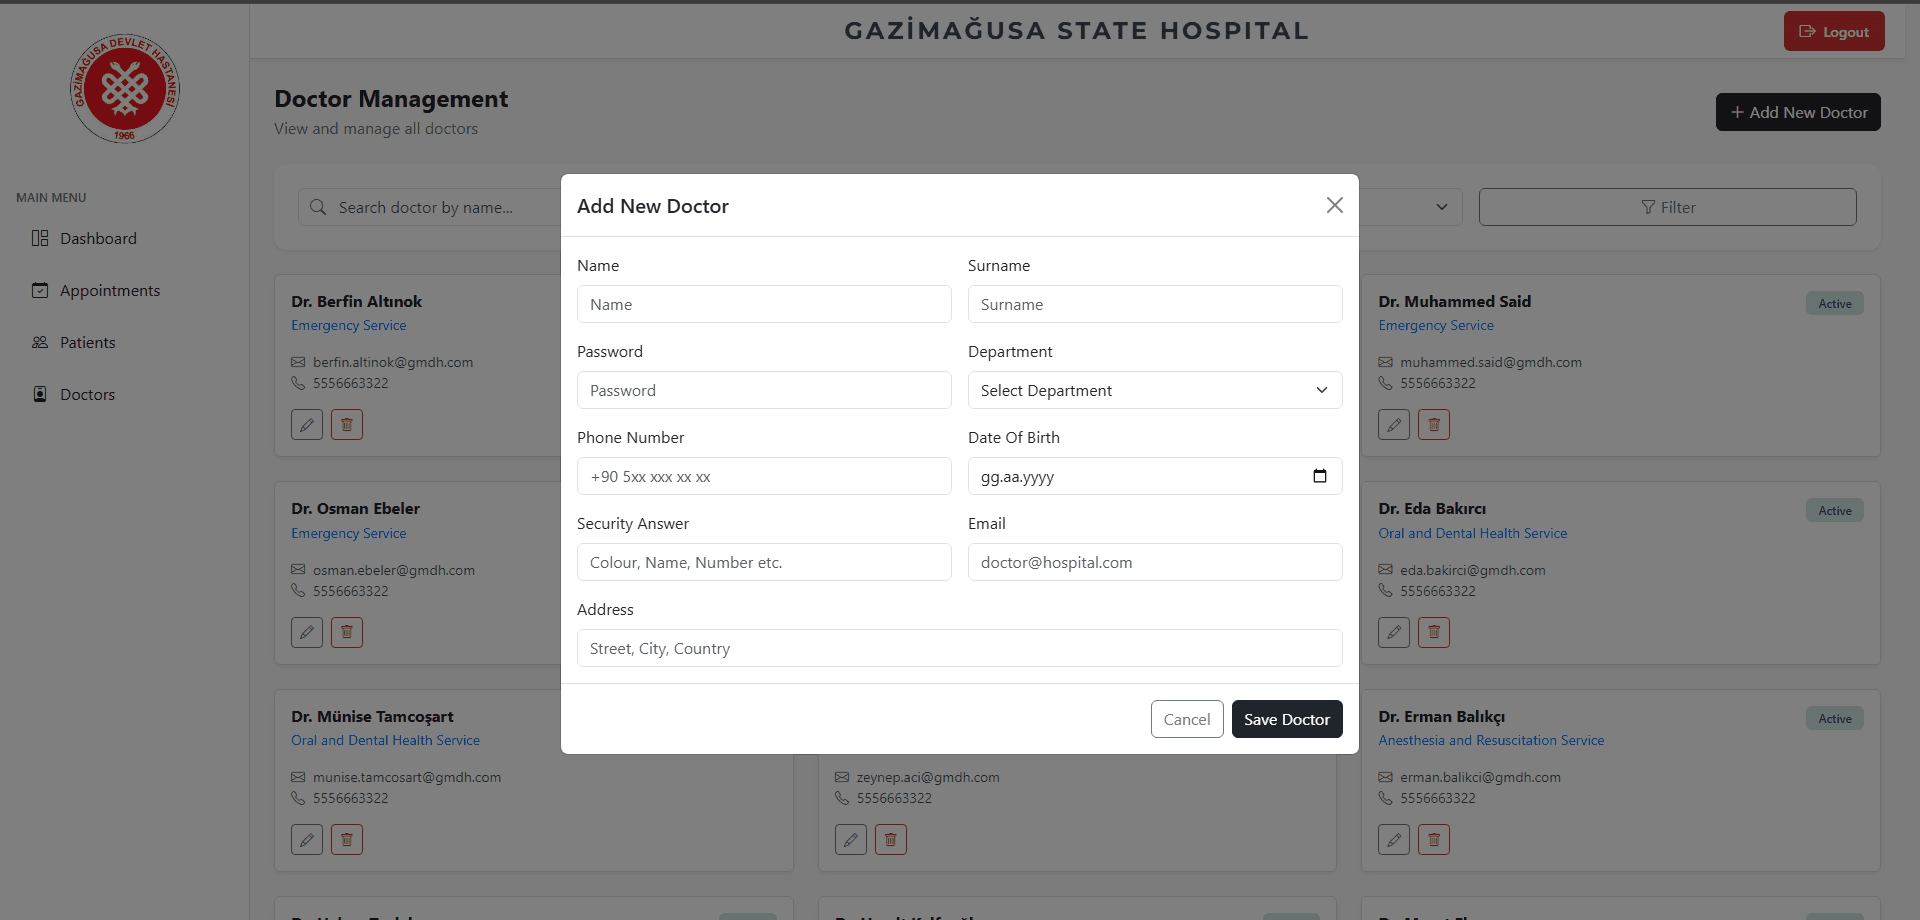
Task: Delete Dr. Osman Ebeler's record
Action: click(347, 632)
